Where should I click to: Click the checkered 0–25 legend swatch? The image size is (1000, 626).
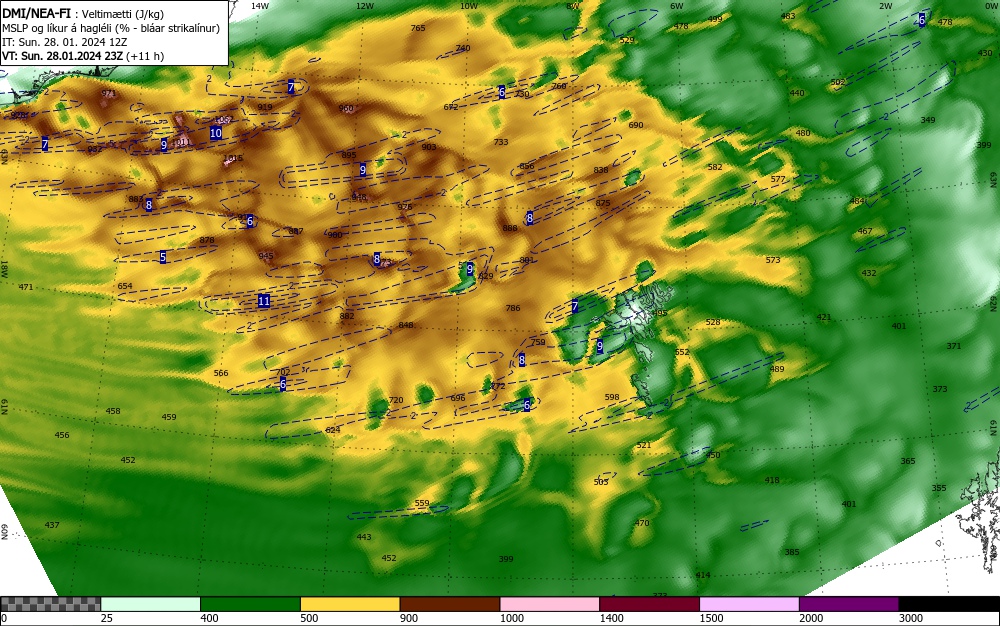pos(50,604)
